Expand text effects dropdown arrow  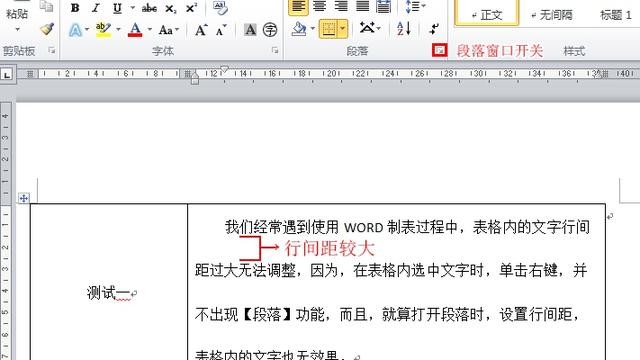87,30
